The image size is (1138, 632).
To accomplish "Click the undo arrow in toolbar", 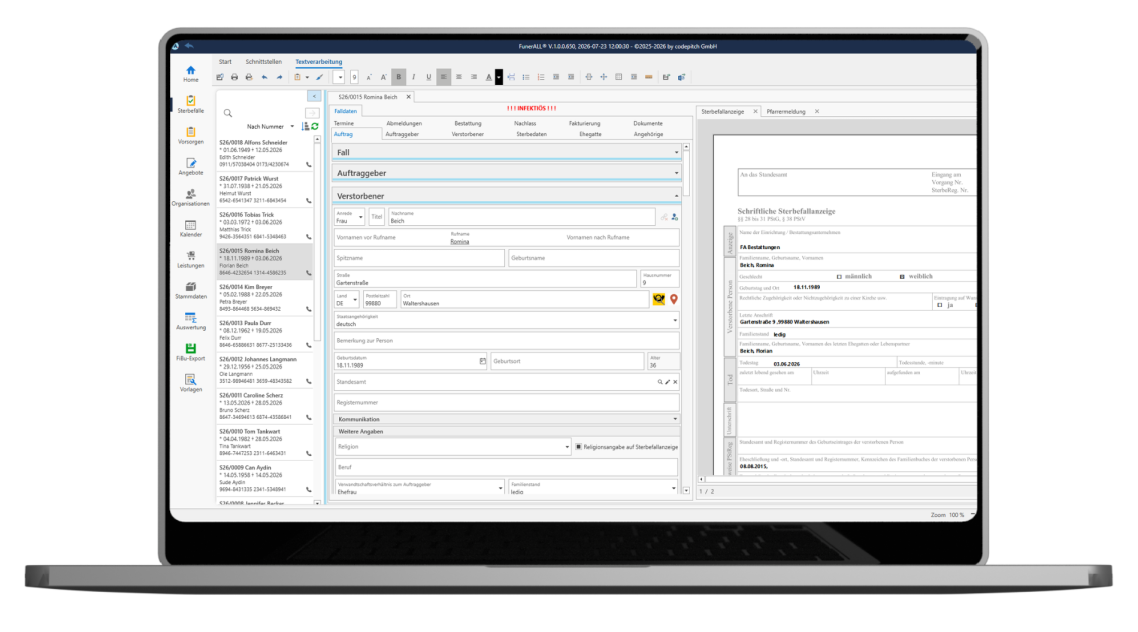I will 264,77.
